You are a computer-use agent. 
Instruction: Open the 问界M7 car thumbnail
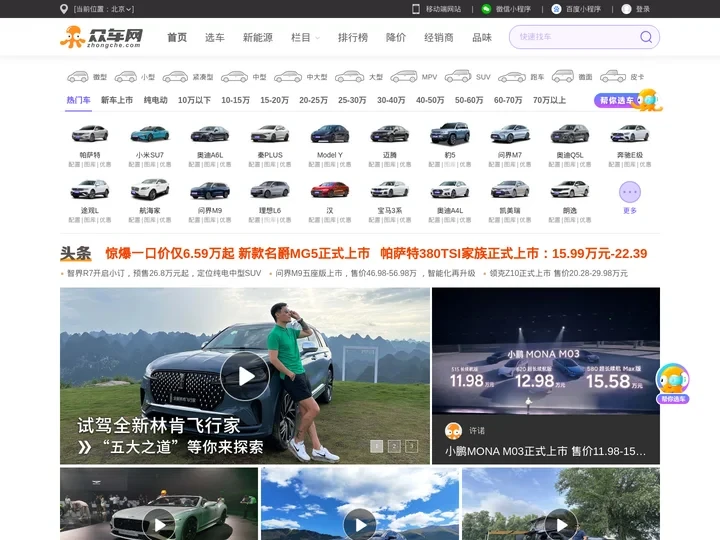point(510,134)
